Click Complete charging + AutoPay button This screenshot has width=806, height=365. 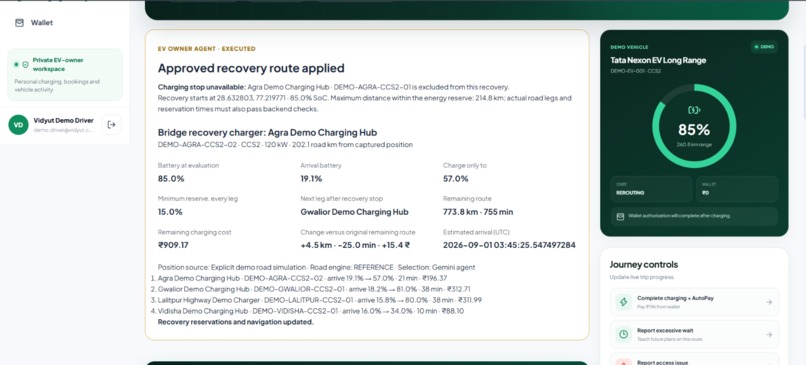694,302
